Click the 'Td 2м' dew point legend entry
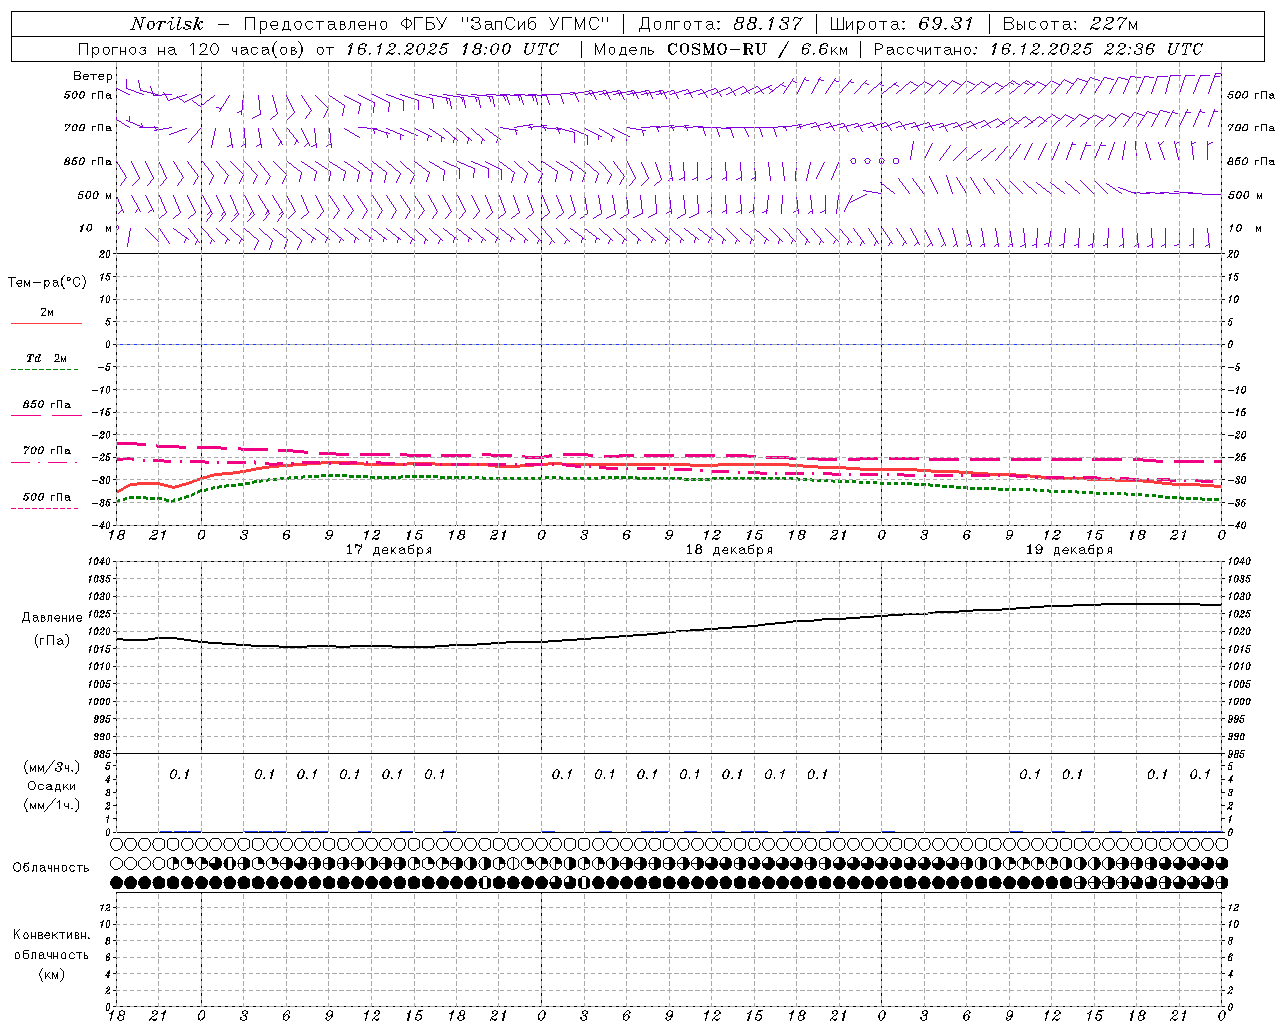This screenshot has width=1280, height=1024. point(46,358)
